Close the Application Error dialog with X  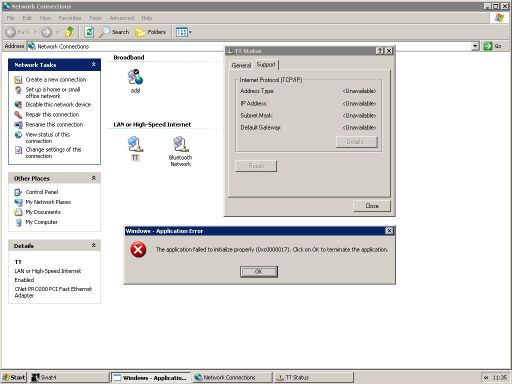pyautogui.click(x=389, y=231)
